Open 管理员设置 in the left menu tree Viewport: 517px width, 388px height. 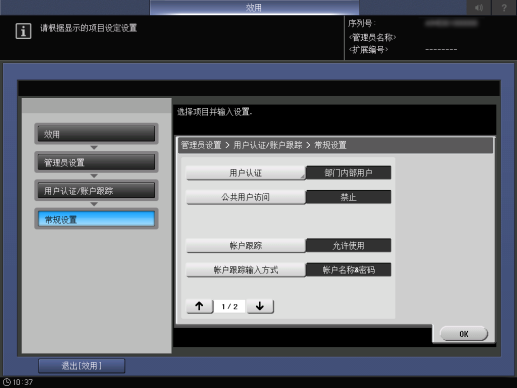click(96, 162)
